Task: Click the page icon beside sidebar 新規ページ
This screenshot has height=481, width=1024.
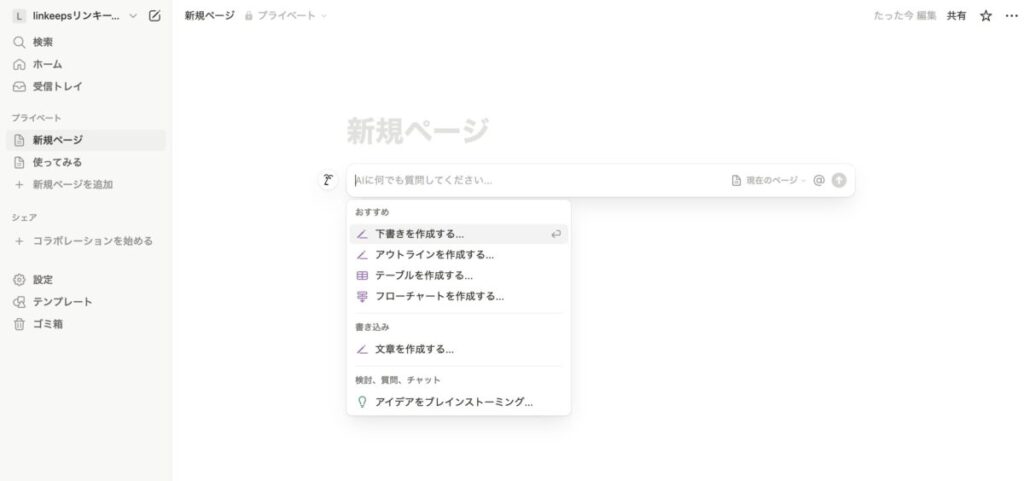Action: pos(20,140)
